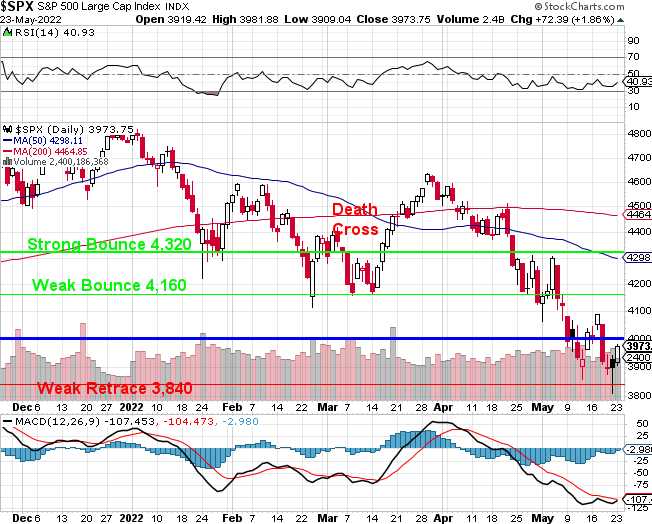652x524 pixels.
Task: Click the Weak Retrace 3,840 annotation
Action: coord(101,388)
